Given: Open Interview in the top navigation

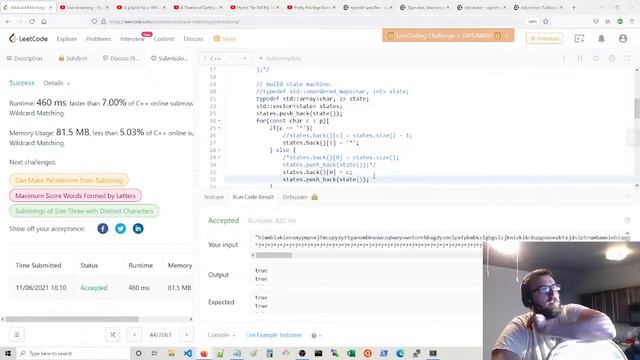Looking at the screenshot, I should (132, 39).
